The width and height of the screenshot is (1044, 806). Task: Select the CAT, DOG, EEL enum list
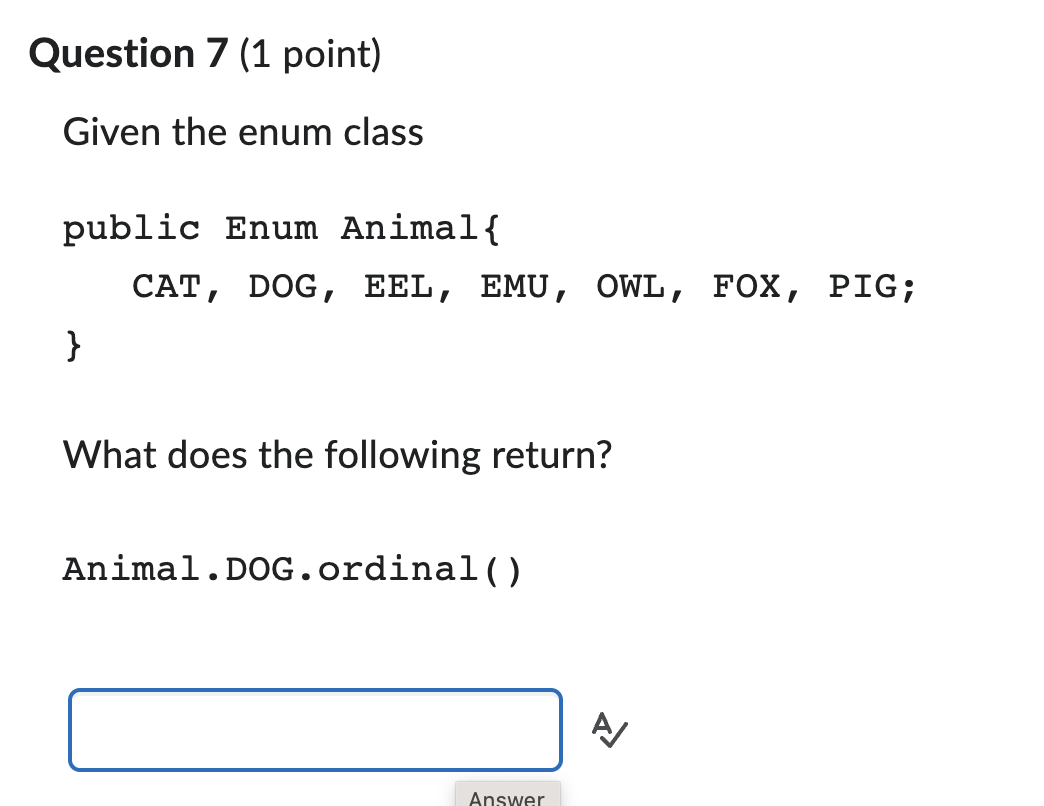pyautogui.click(x=523, y=287)
